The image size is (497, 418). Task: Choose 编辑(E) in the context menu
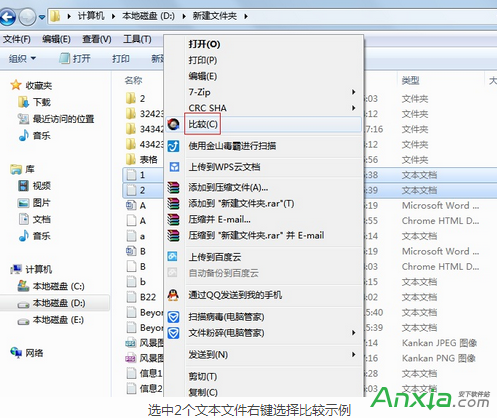(203, 76)
